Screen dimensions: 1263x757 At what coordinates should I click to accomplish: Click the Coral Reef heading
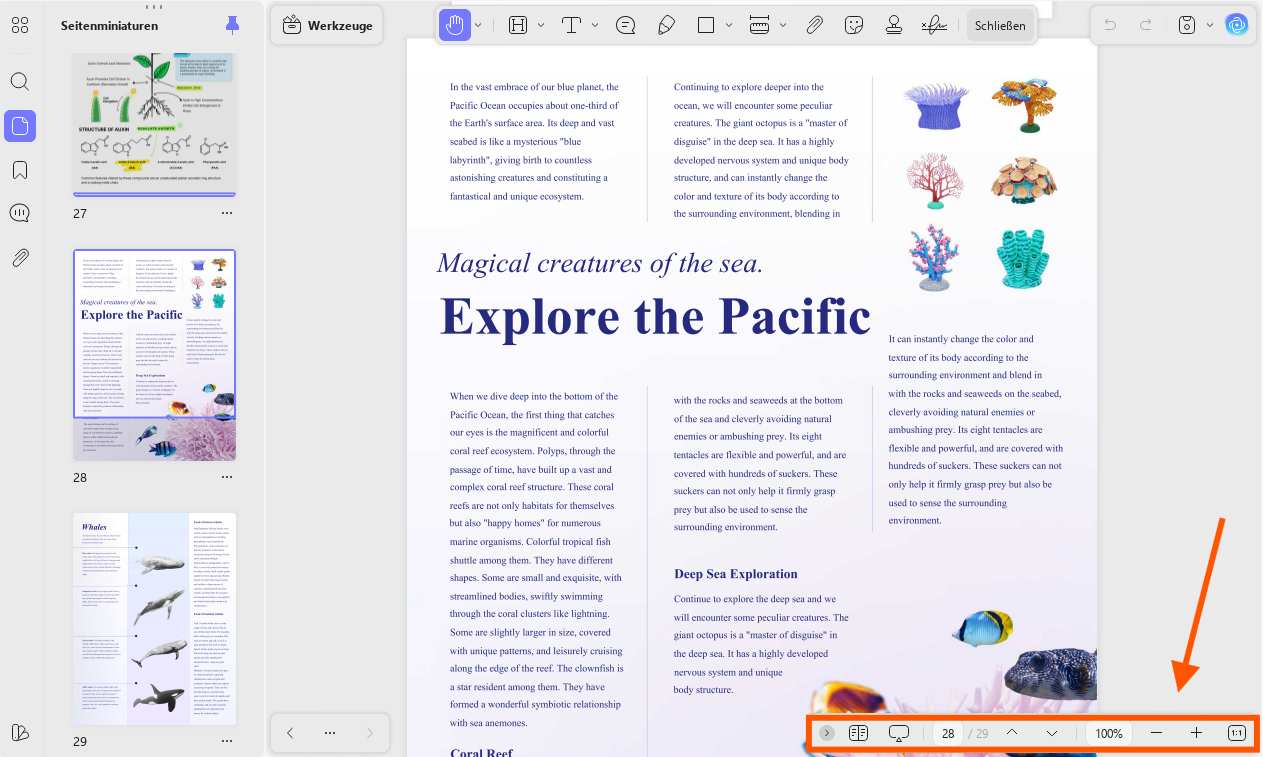coord(481,753)
